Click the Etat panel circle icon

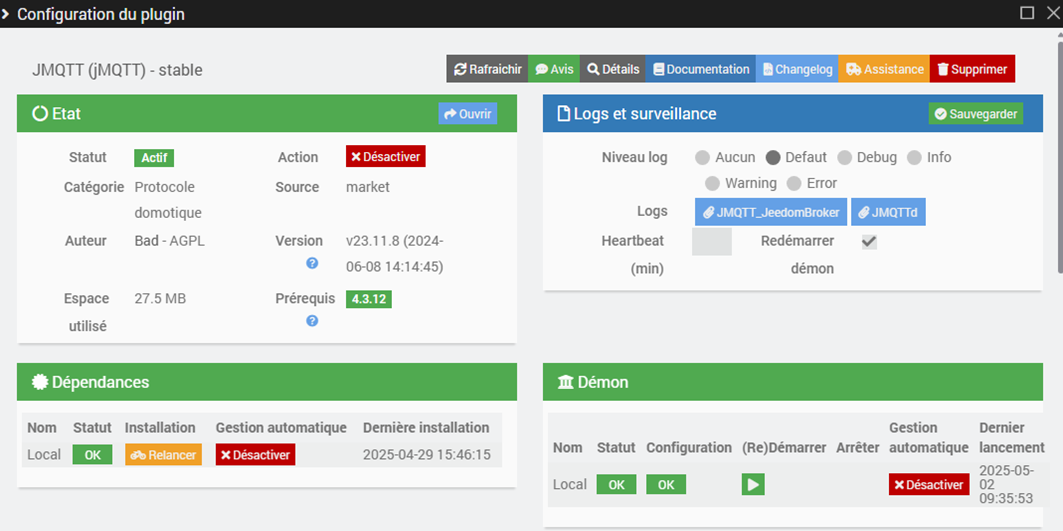[39, 114]
